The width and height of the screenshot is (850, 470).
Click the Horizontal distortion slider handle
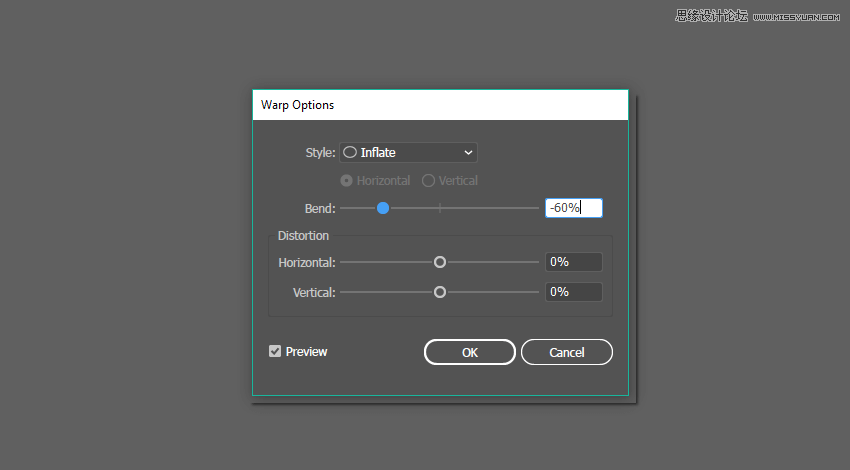coord(439,262)
